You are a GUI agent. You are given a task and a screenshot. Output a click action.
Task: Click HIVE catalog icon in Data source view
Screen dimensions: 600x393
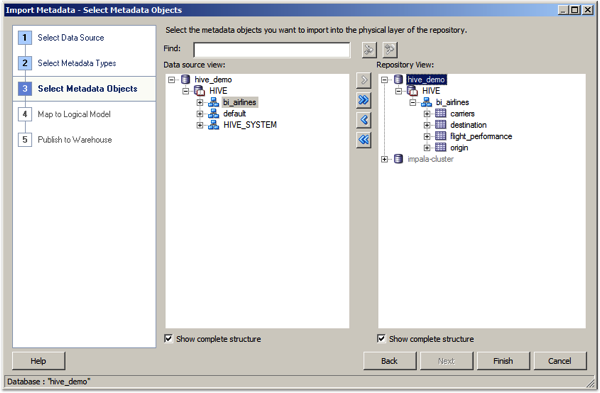pyautogui.click(x=200, y=91)
